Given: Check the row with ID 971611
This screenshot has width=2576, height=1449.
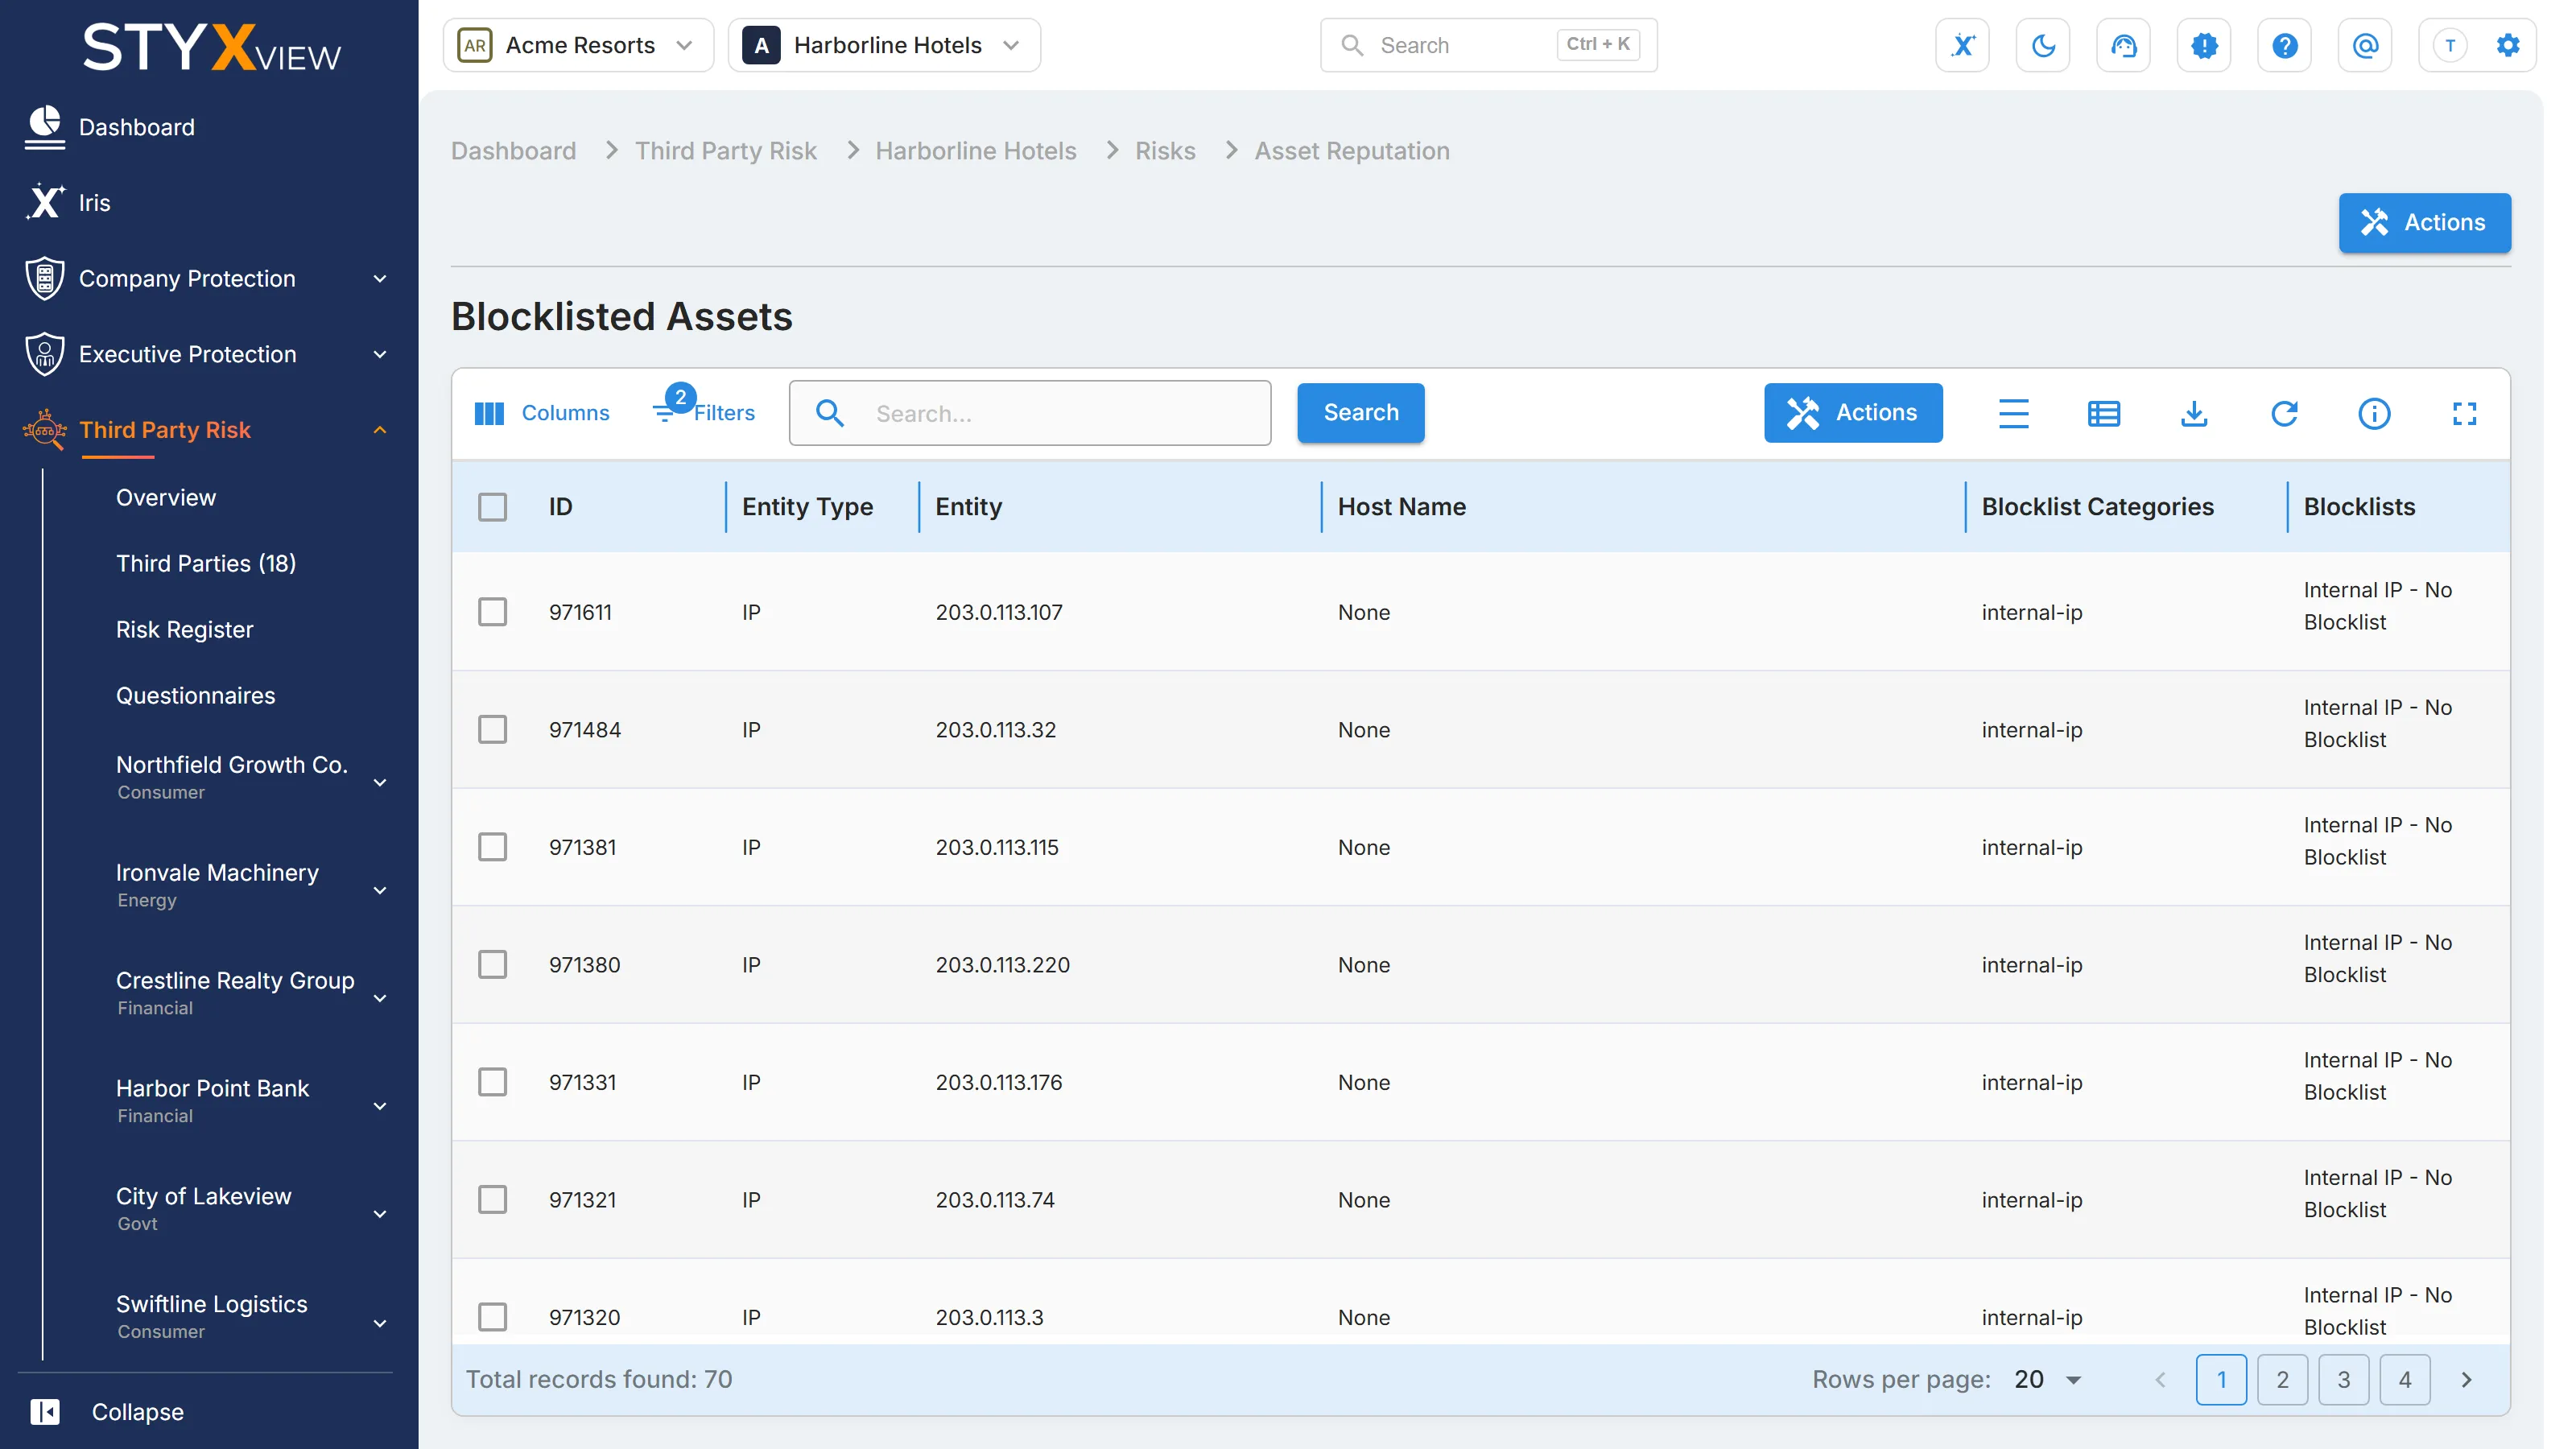Looking at the screenshot, I should click(492, 612).
